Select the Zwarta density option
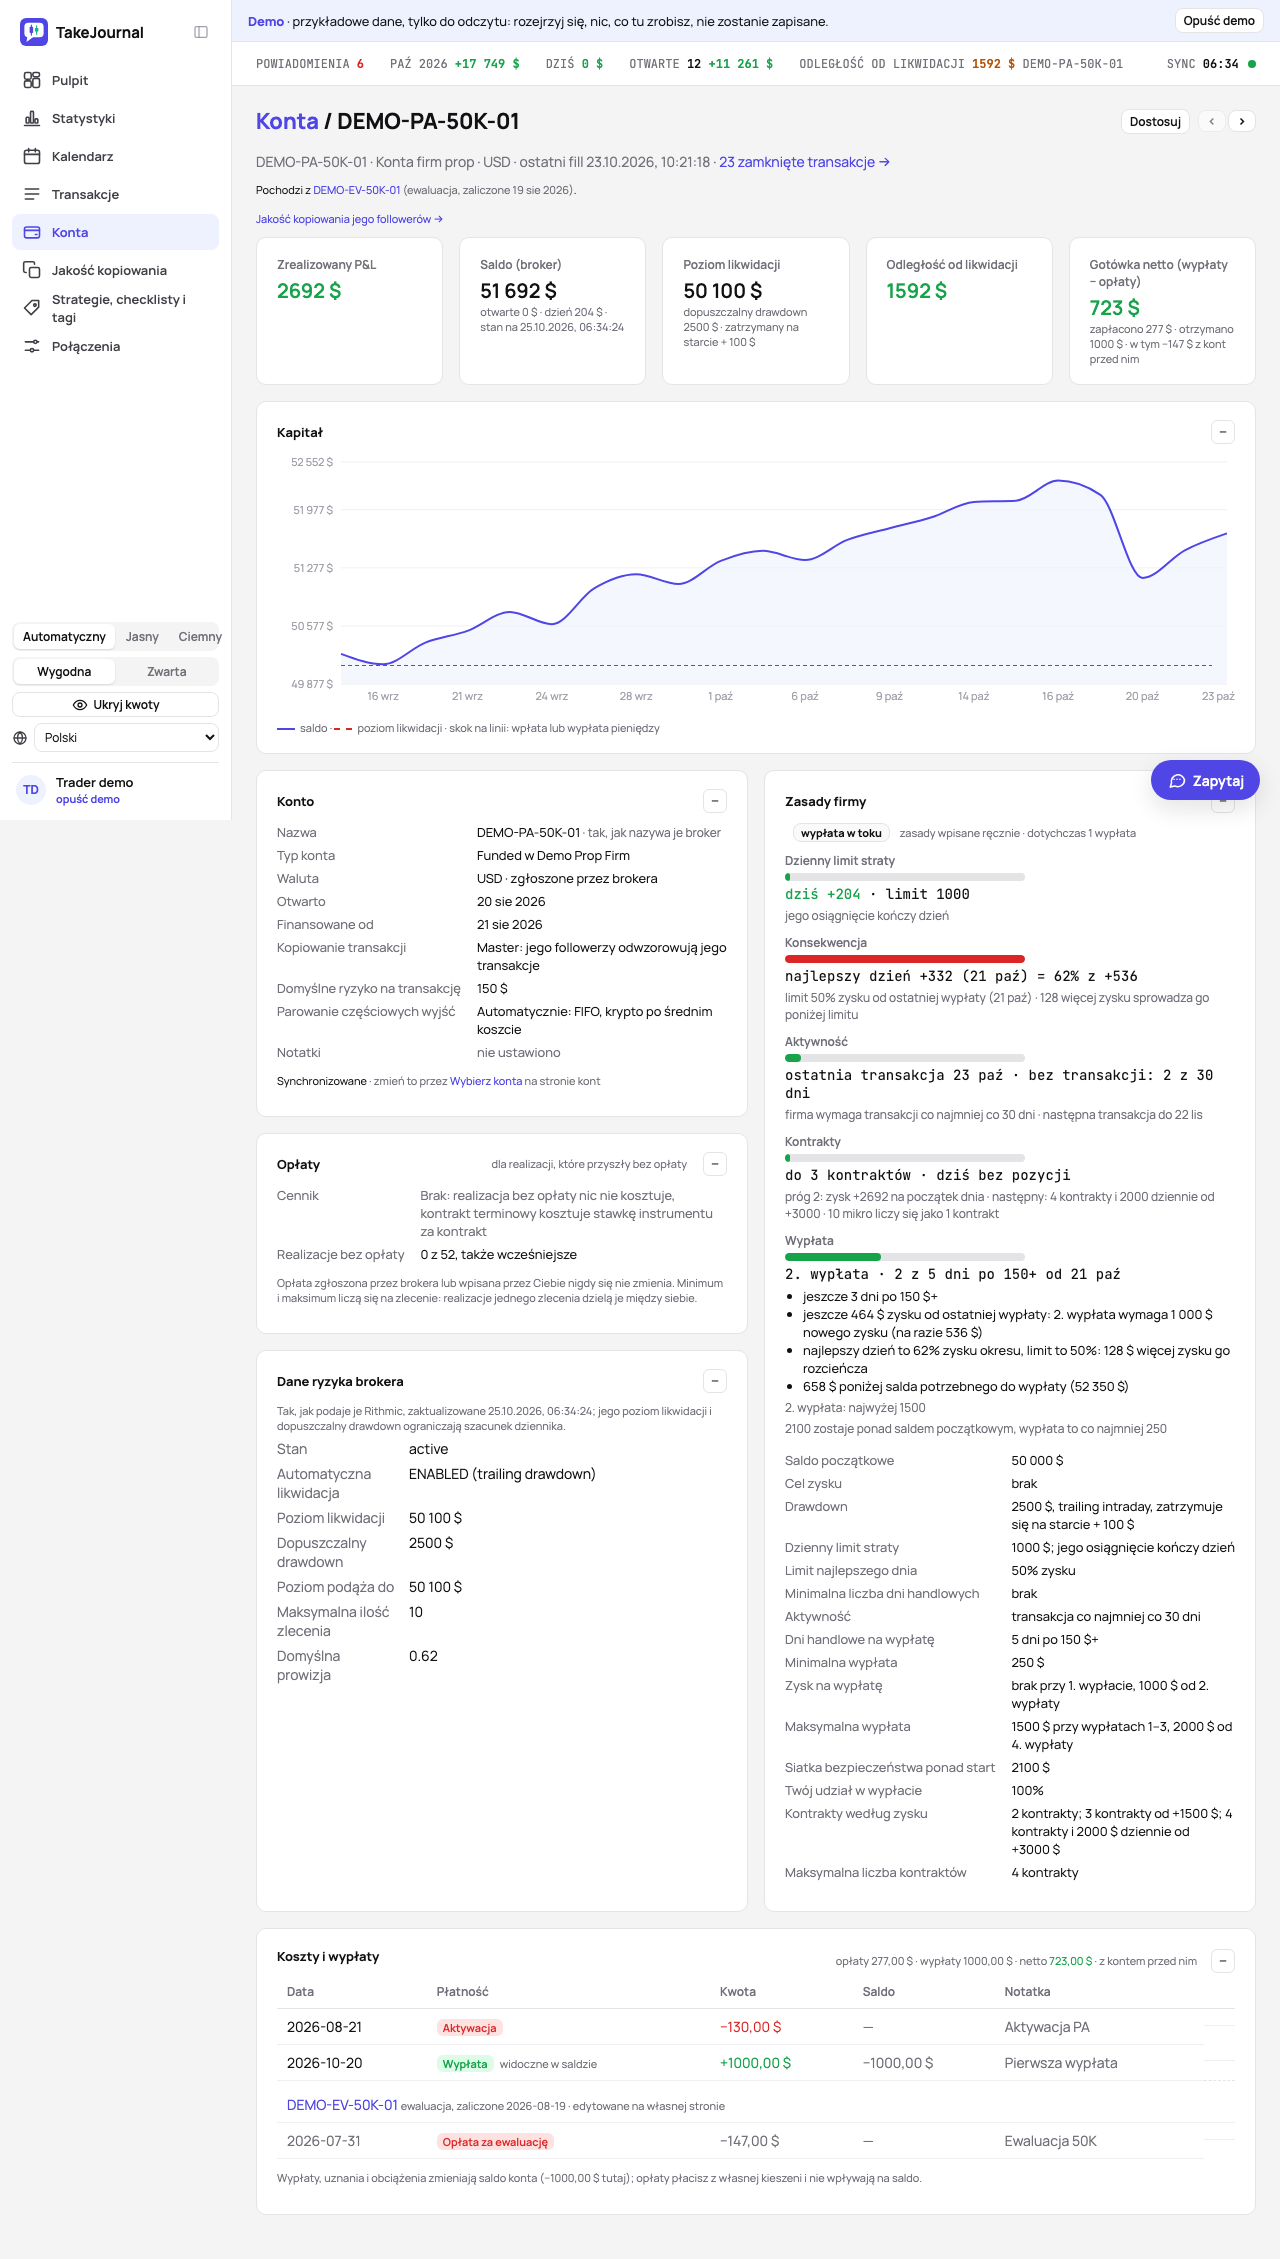Image resolution: width=1280 pixels, height=2259 pixels. (x=166, y=672)
